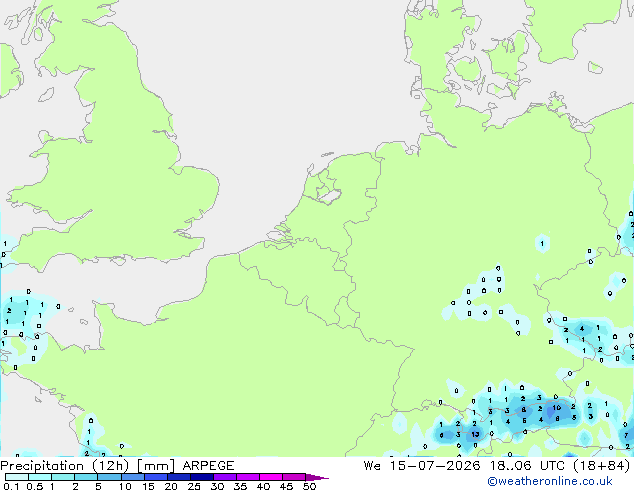Image resolution: width=634 pixels, height=490 pixels.
Task: Click the above-50 mm legend arrow tip
Action: 317,477
